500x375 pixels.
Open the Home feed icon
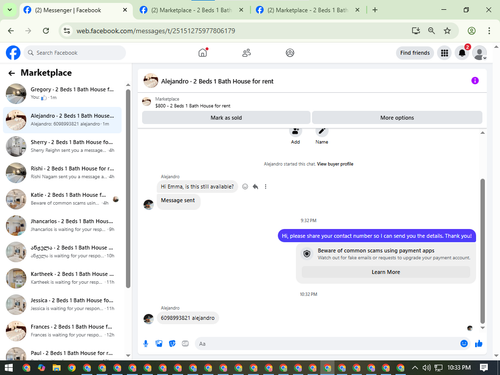click(203, 53)
